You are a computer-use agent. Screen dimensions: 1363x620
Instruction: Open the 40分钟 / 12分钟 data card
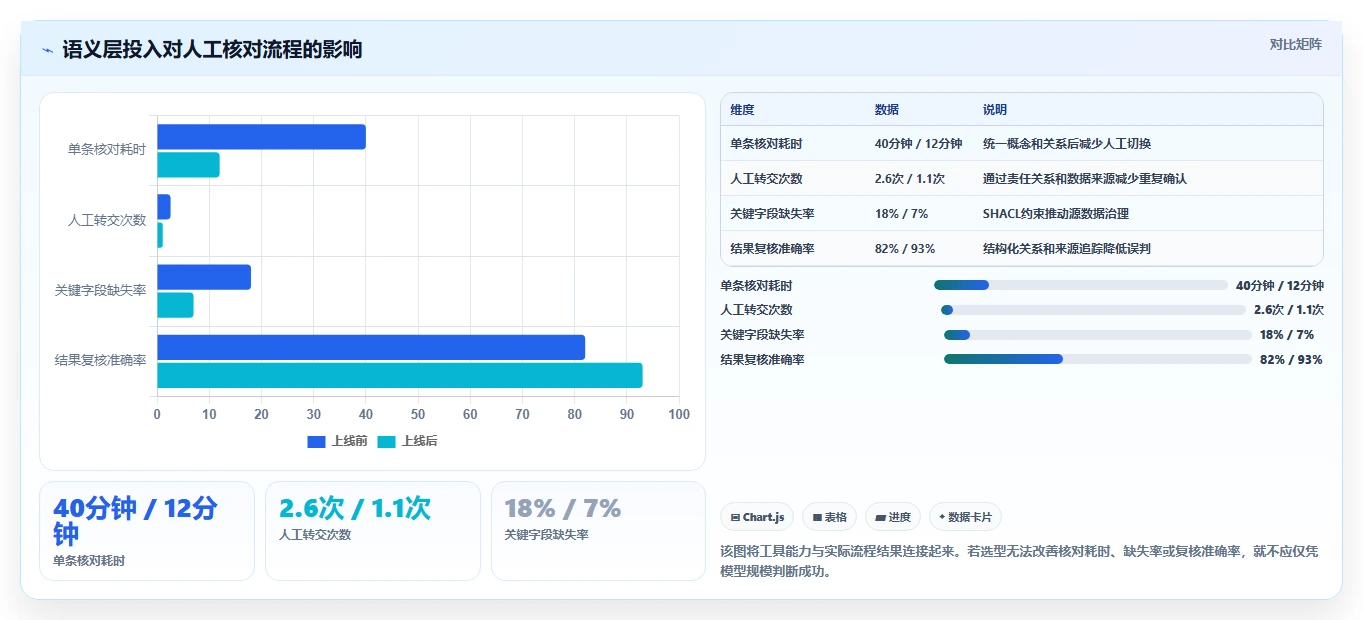pyautogui.click(x=147, y=531)
